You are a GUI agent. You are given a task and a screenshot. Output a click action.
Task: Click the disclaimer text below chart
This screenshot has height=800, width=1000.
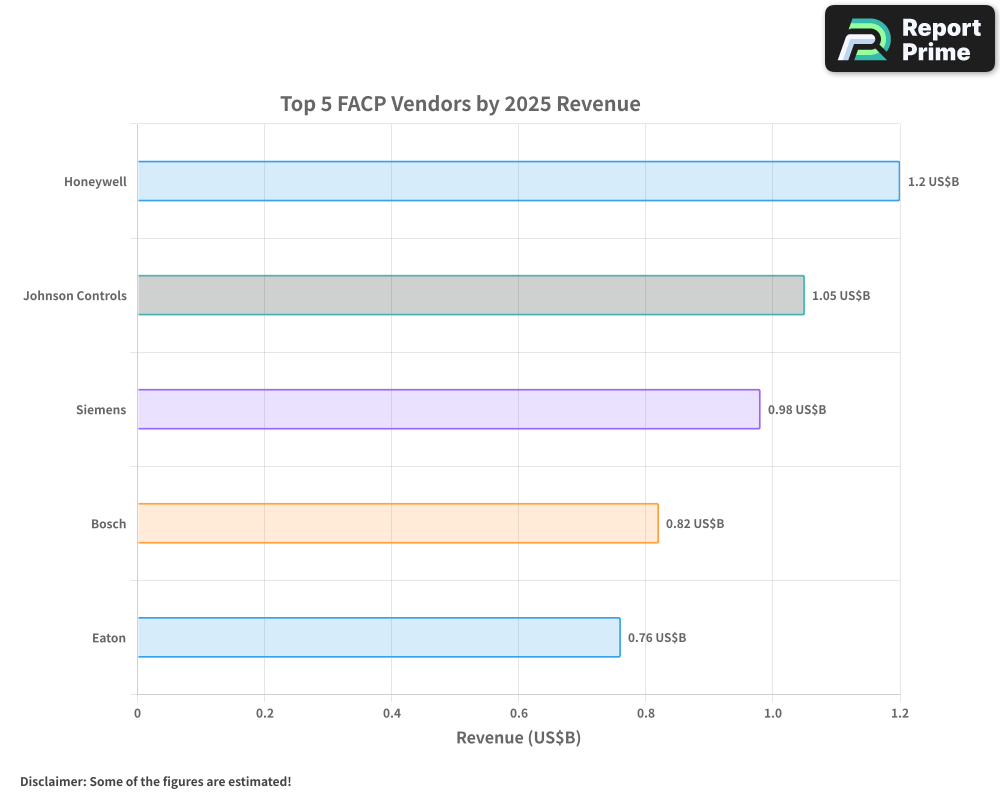pos(156,781)
